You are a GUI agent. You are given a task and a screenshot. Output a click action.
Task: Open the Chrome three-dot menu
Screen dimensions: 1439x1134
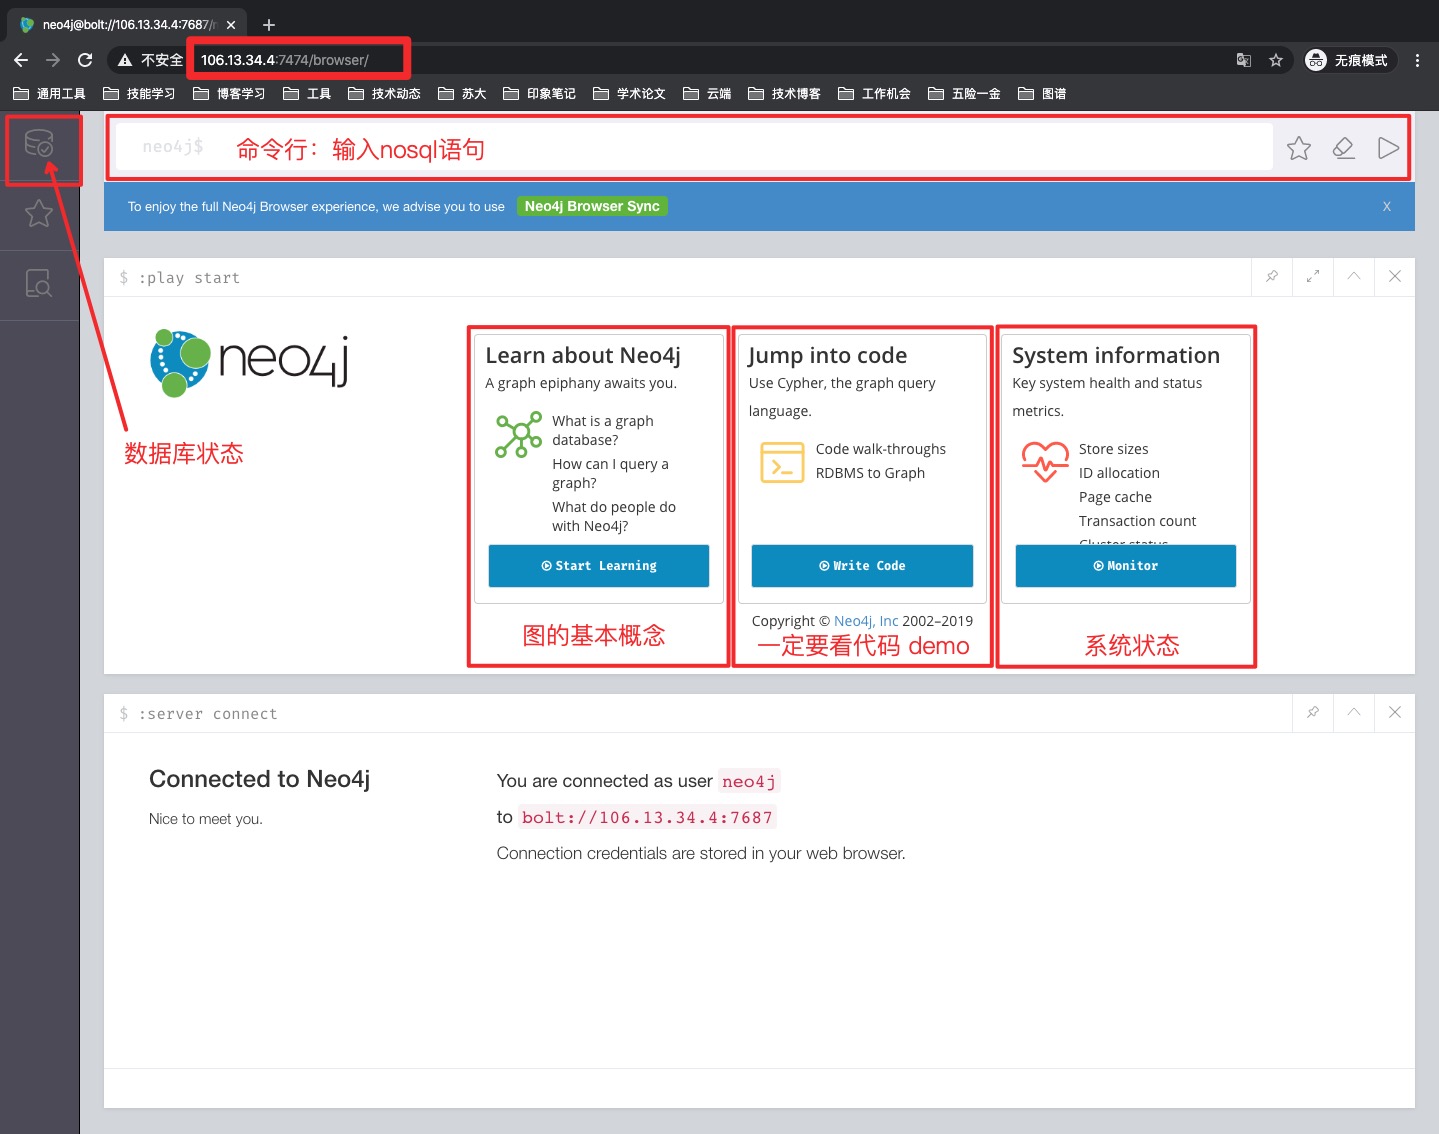(x=1417, y=60)
